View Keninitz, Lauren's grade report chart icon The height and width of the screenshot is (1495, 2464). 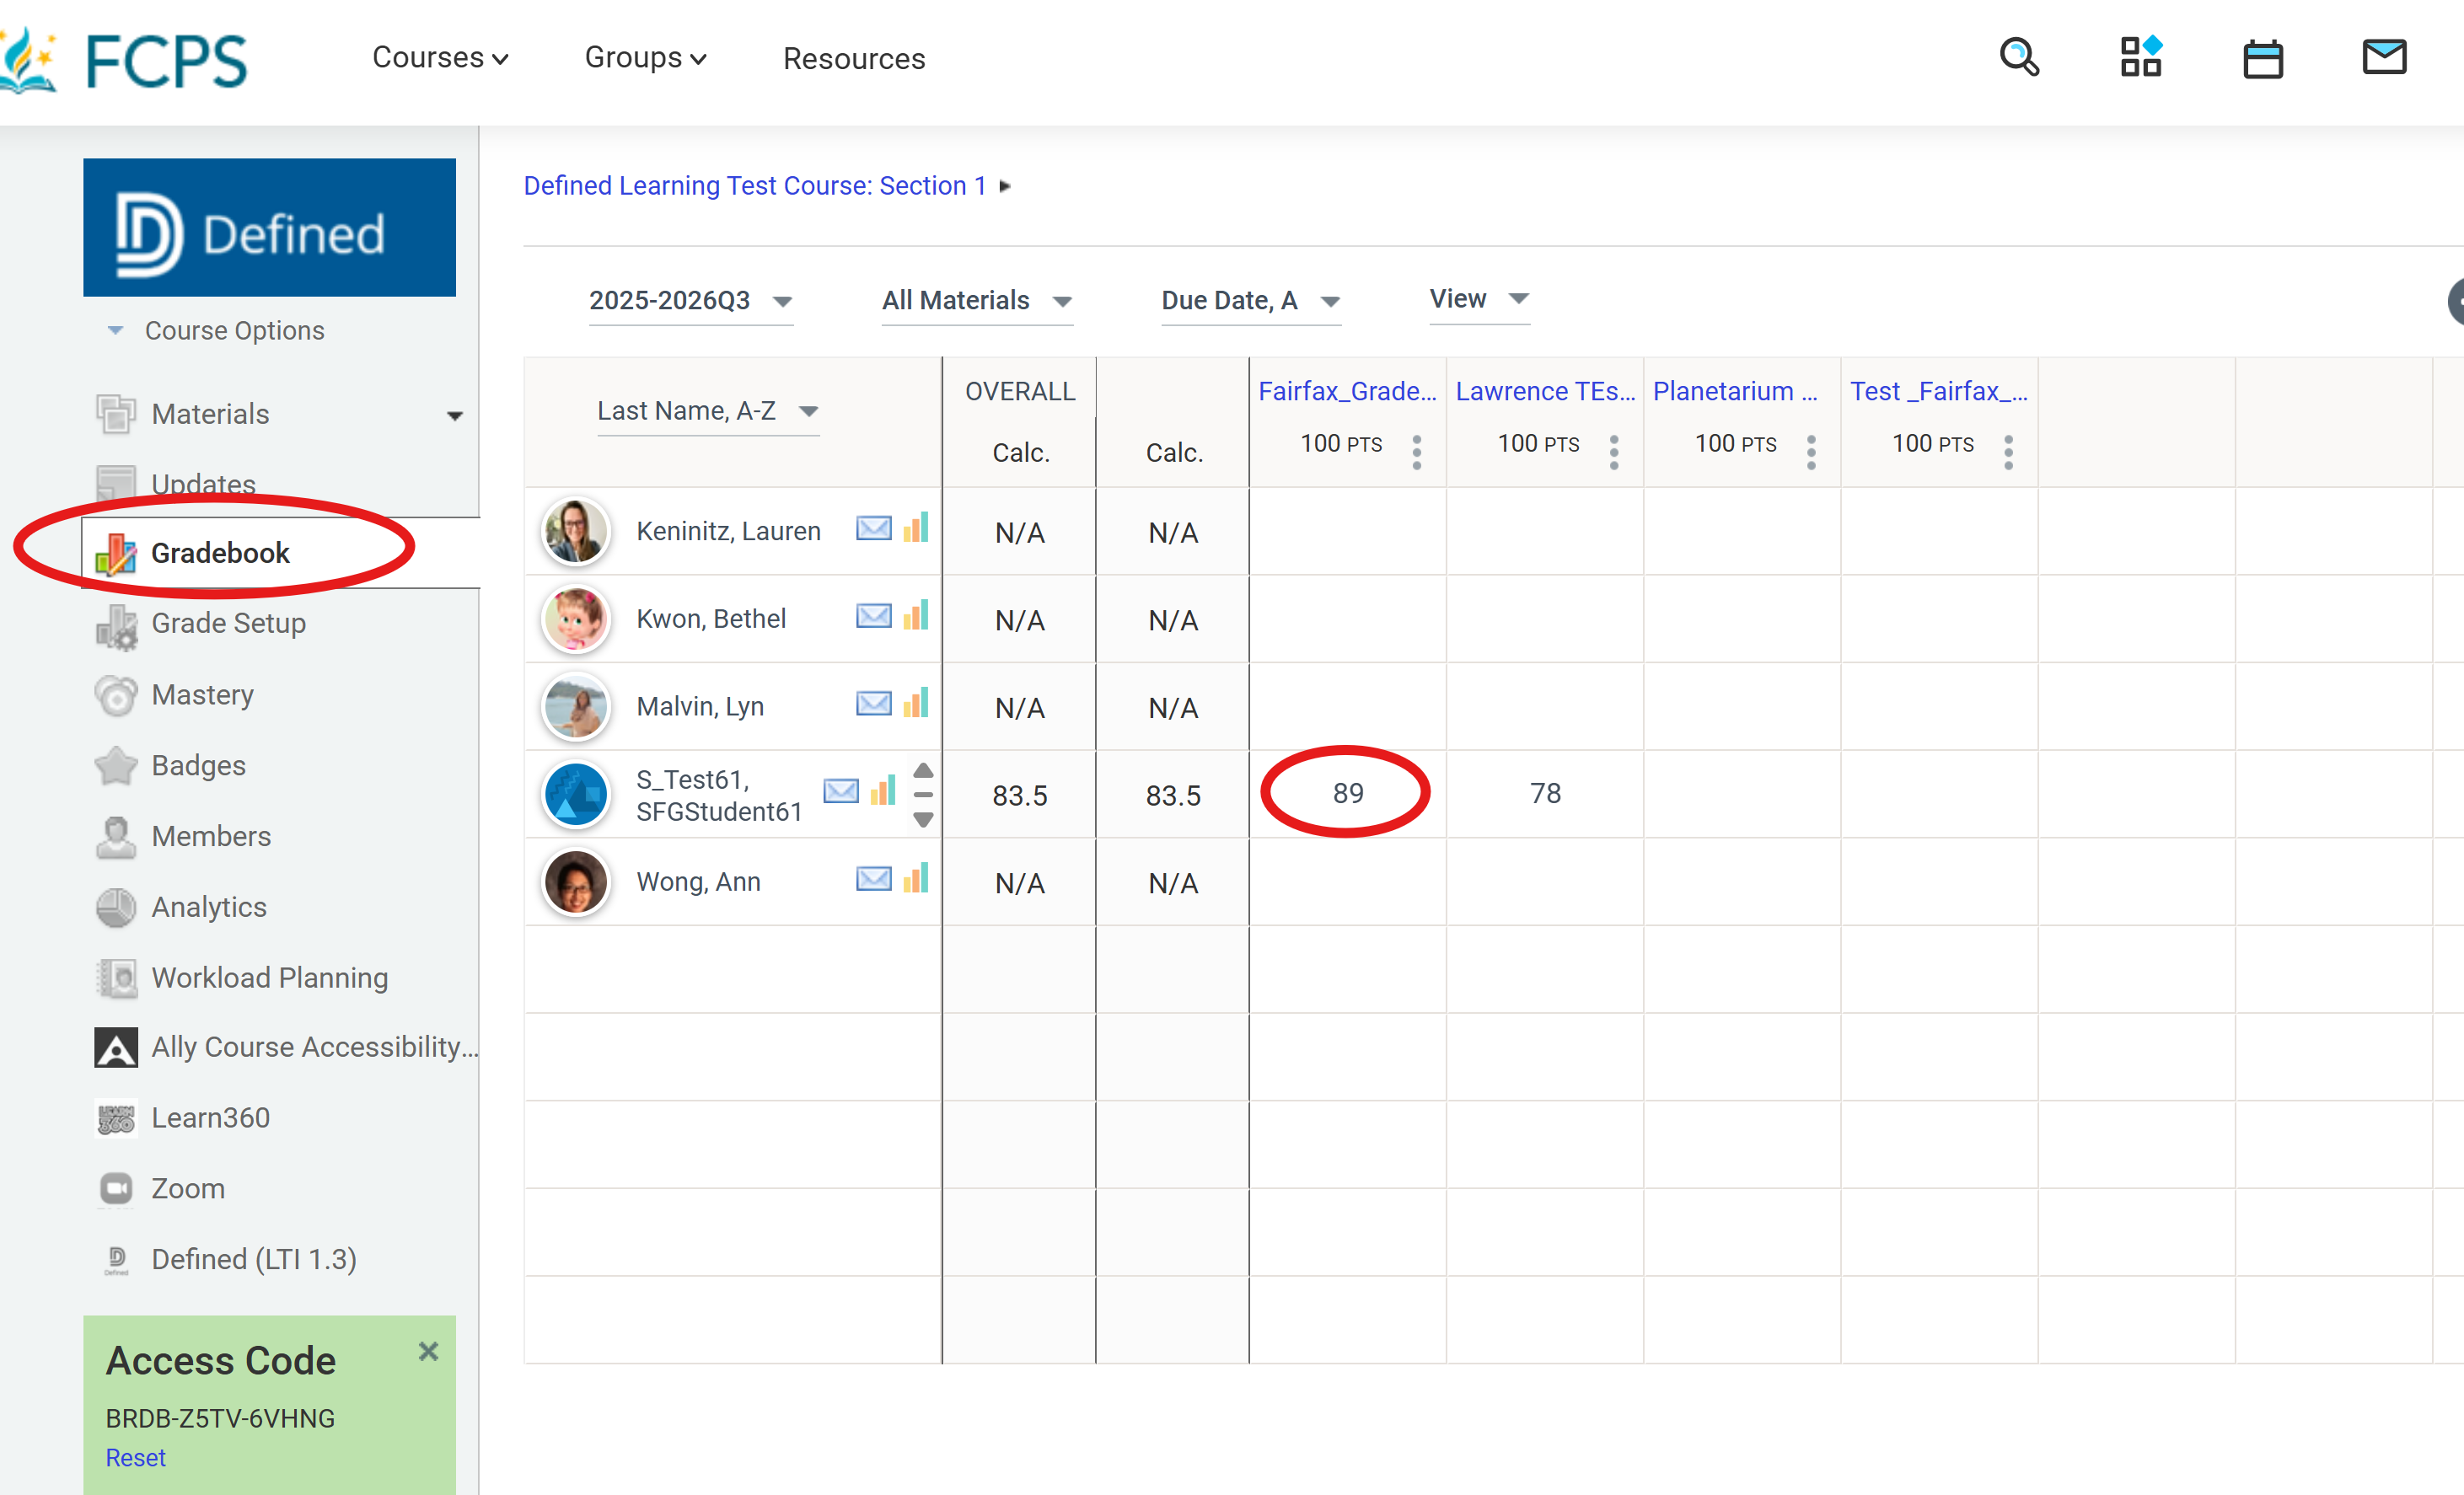click(916, 527)
